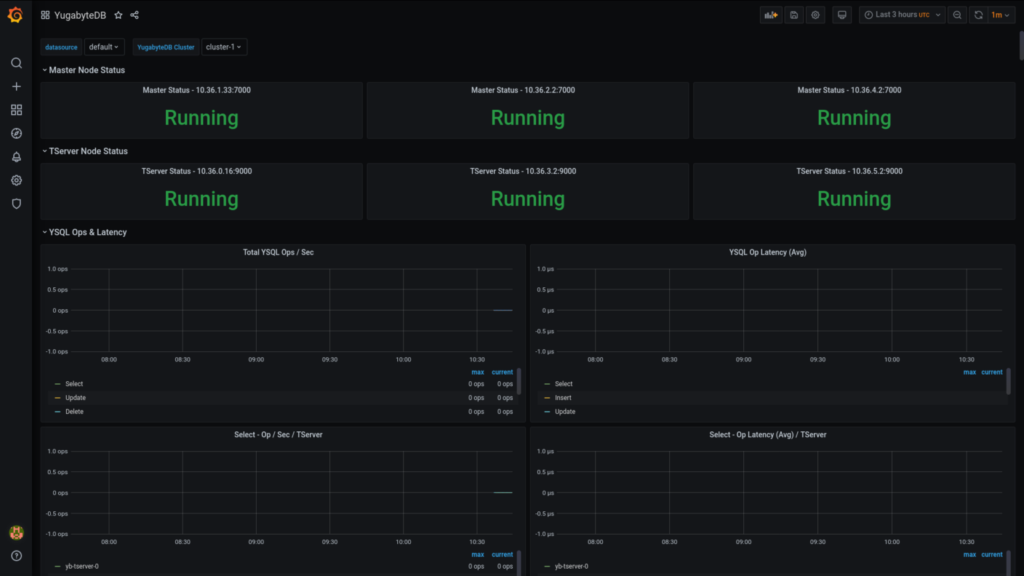Change Update series color swatch in Total YSQL Ops

click(57, 398)
